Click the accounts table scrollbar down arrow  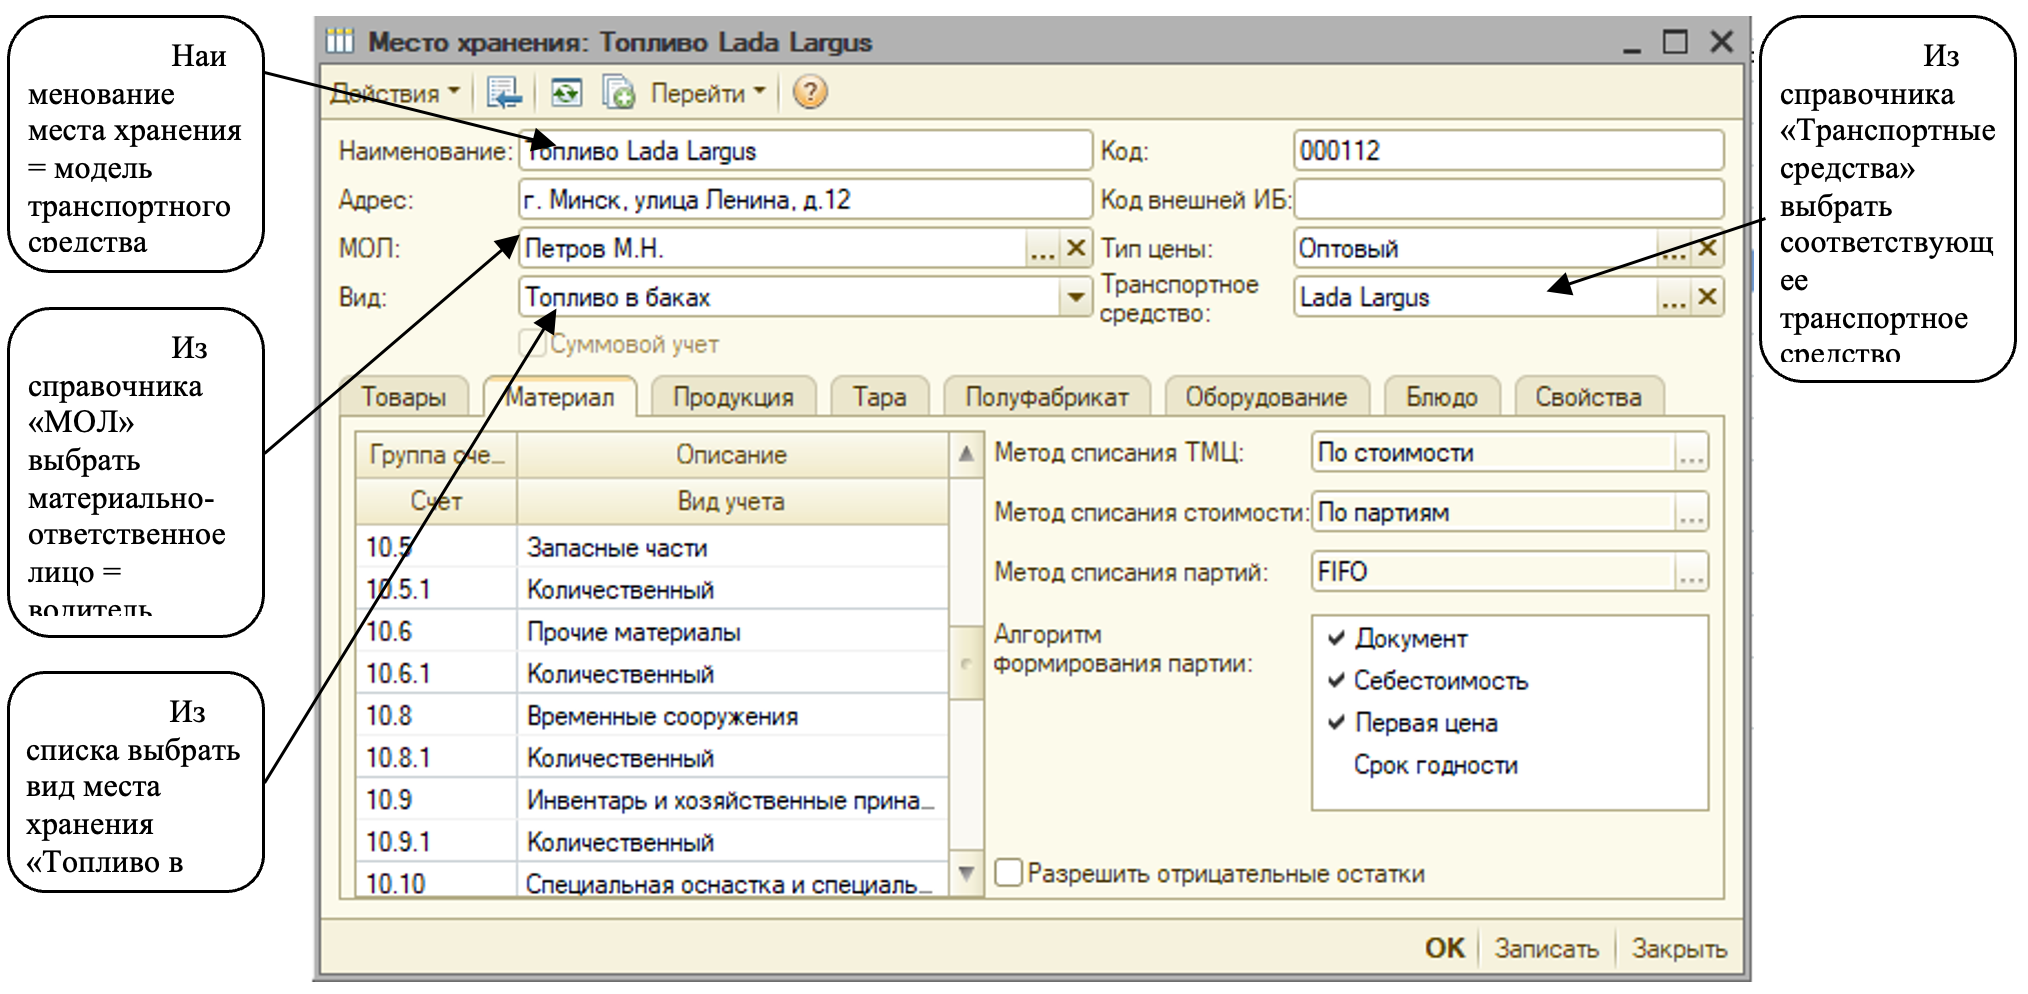coord(966,873)
